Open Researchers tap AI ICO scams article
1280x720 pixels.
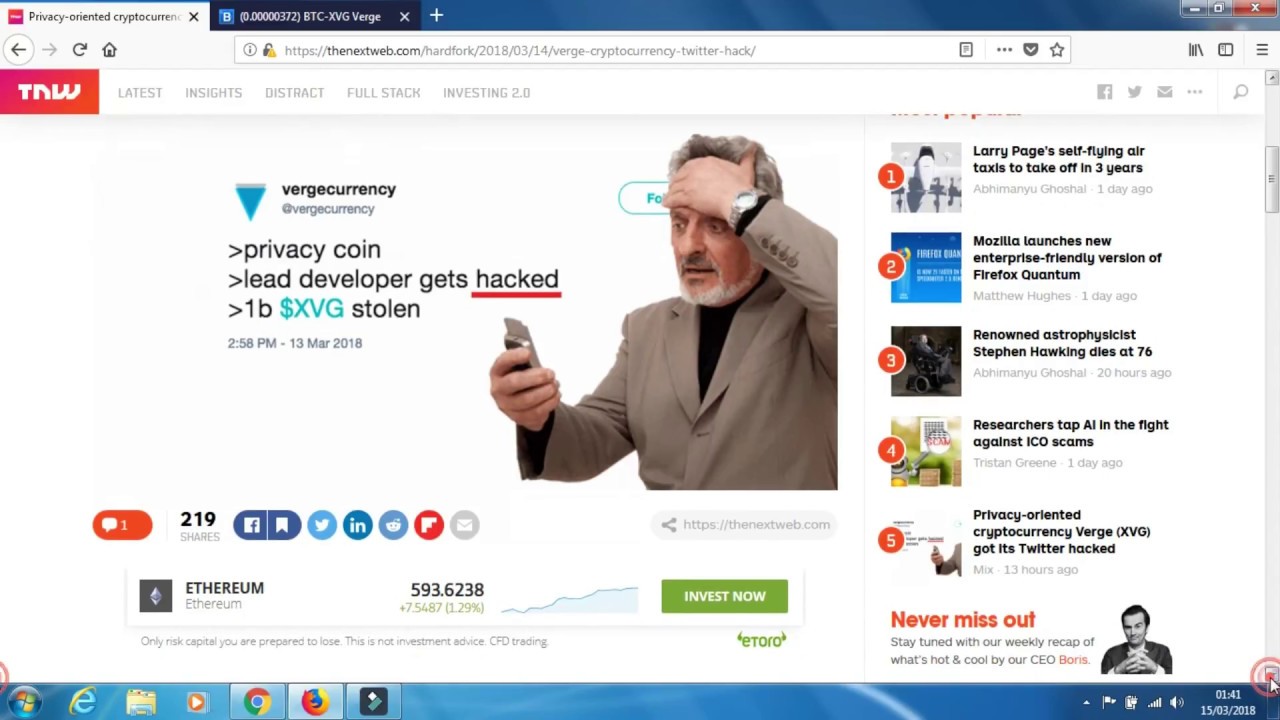pos(1070,433)
